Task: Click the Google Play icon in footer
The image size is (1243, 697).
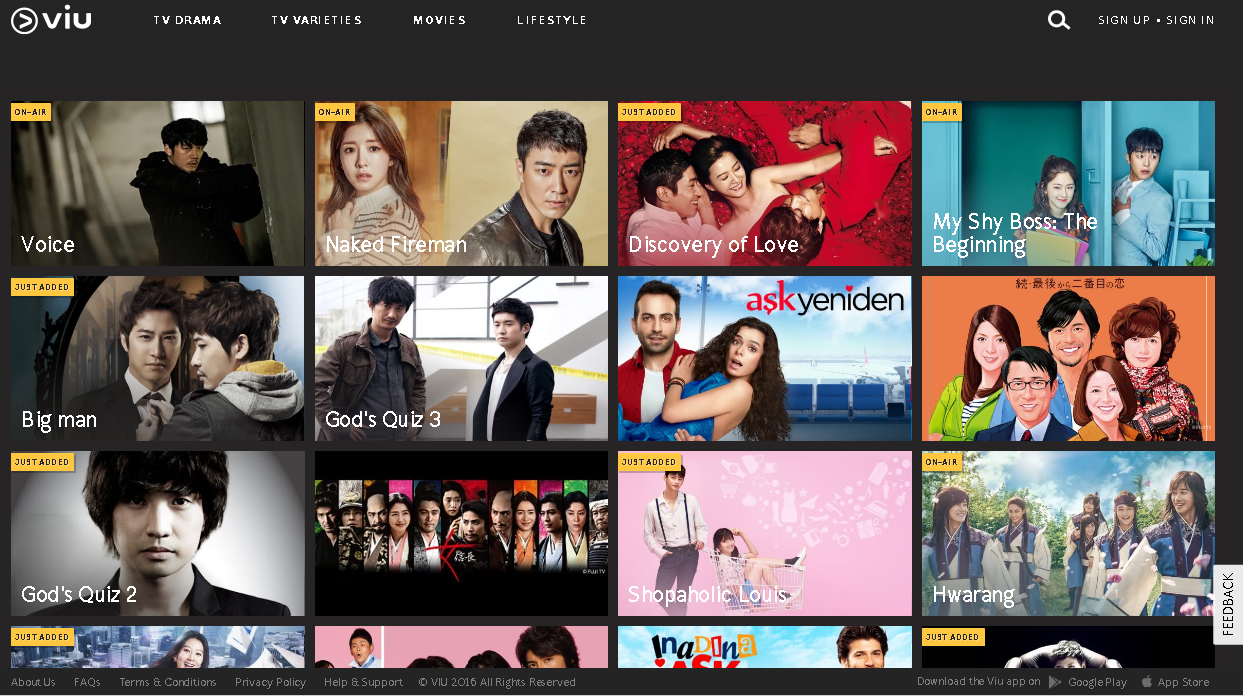Action: click(1055, 682)
